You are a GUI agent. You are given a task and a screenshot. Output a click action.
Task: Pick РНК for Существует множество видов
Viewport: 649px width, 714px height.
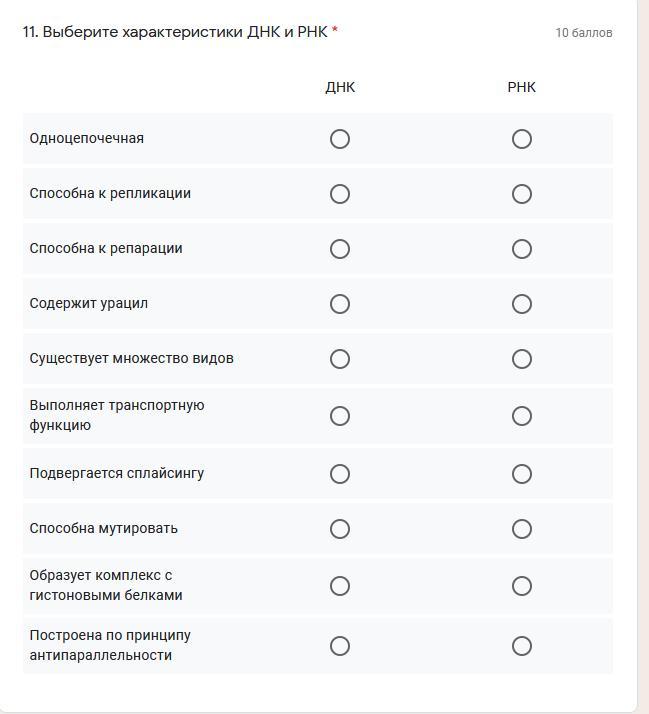[x=522, y=359]
